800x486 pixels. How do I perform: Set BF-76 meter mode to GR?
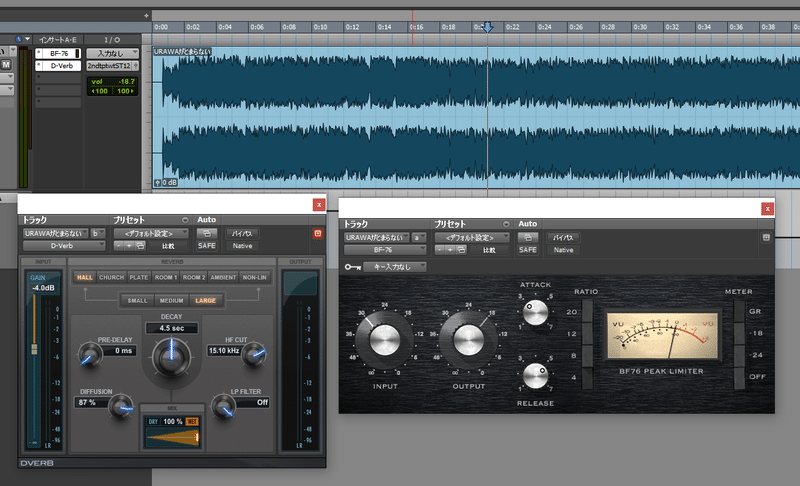(739, 311)
